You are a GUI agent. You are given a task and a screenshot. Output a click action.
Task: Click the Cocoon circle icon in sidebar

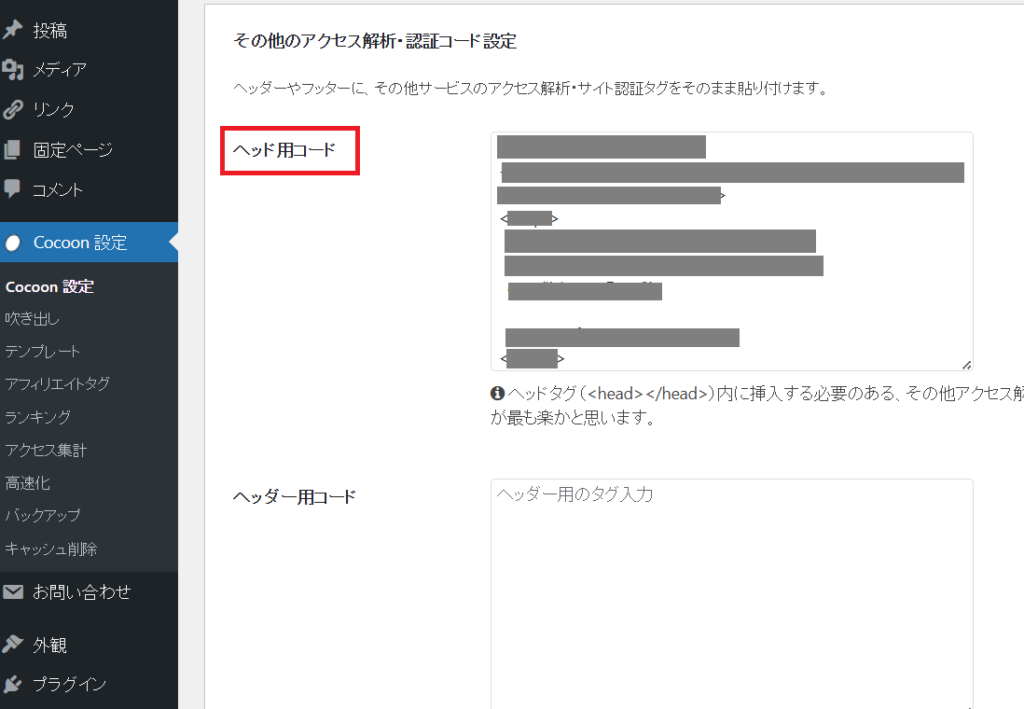pos(13,243)
